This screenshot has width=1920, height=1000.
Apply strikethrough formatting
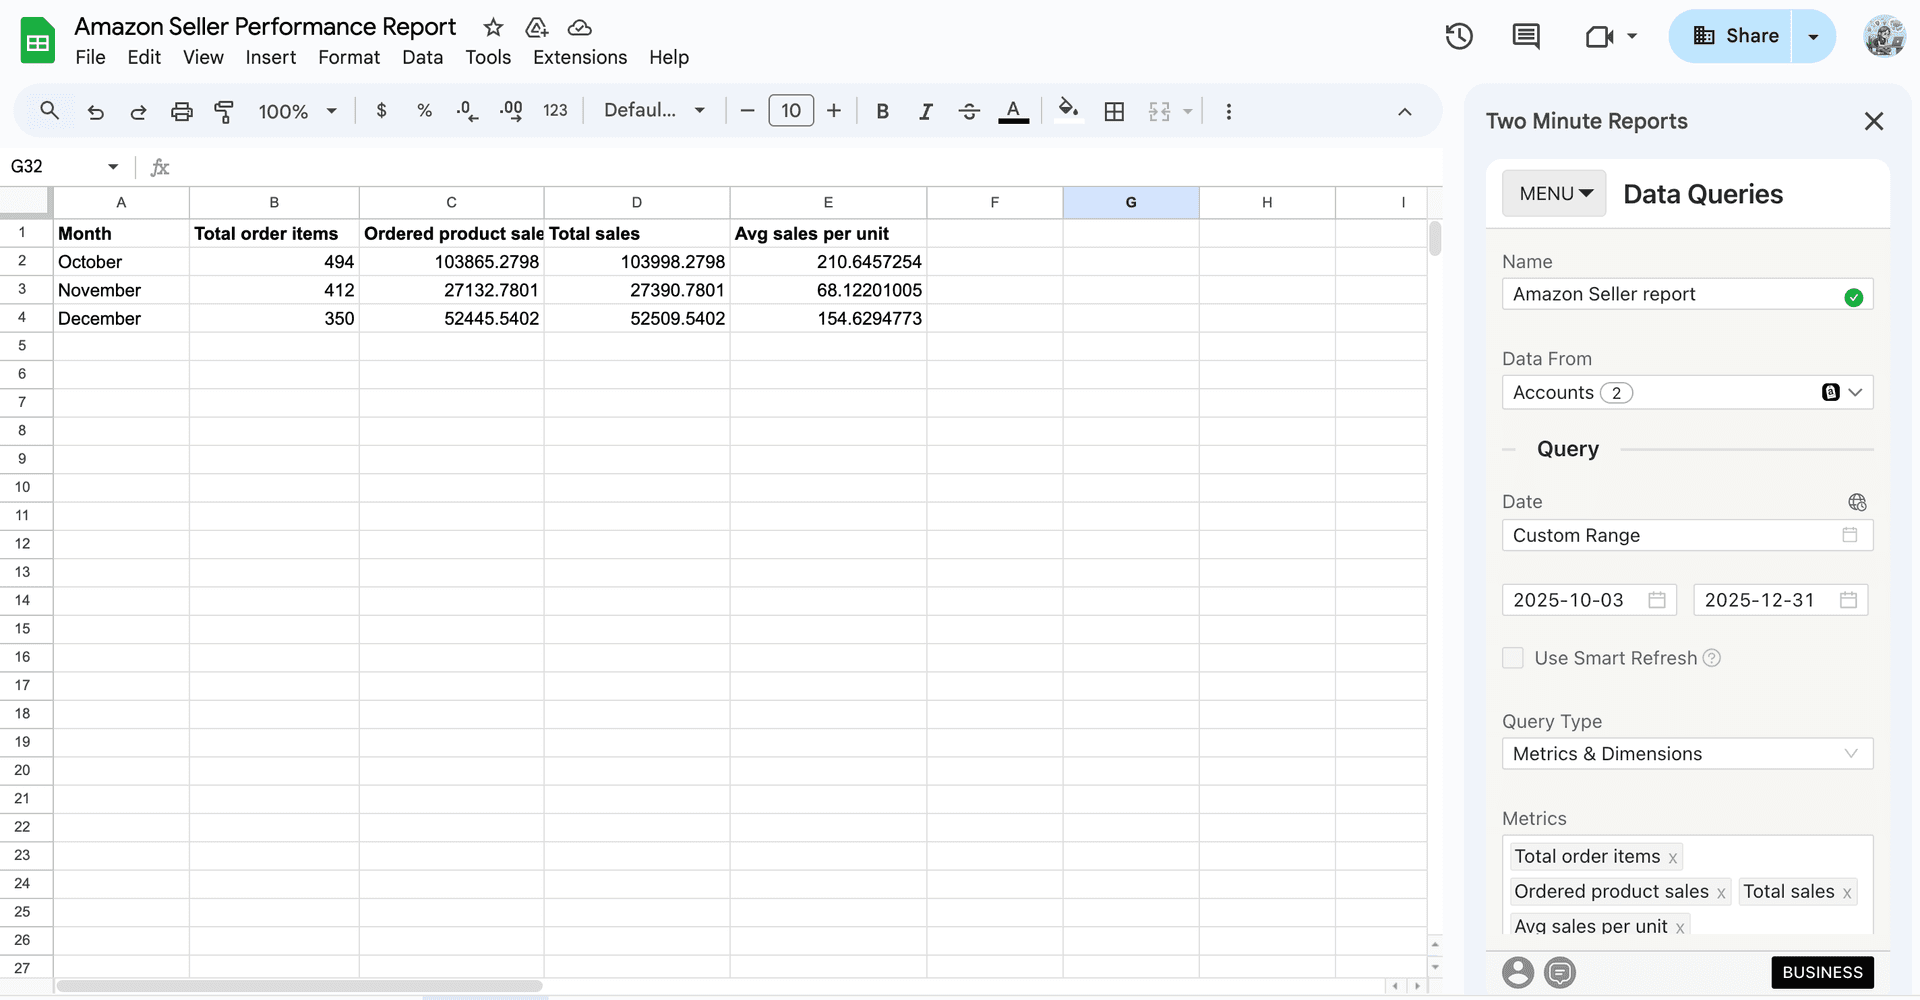pos(968,111)
